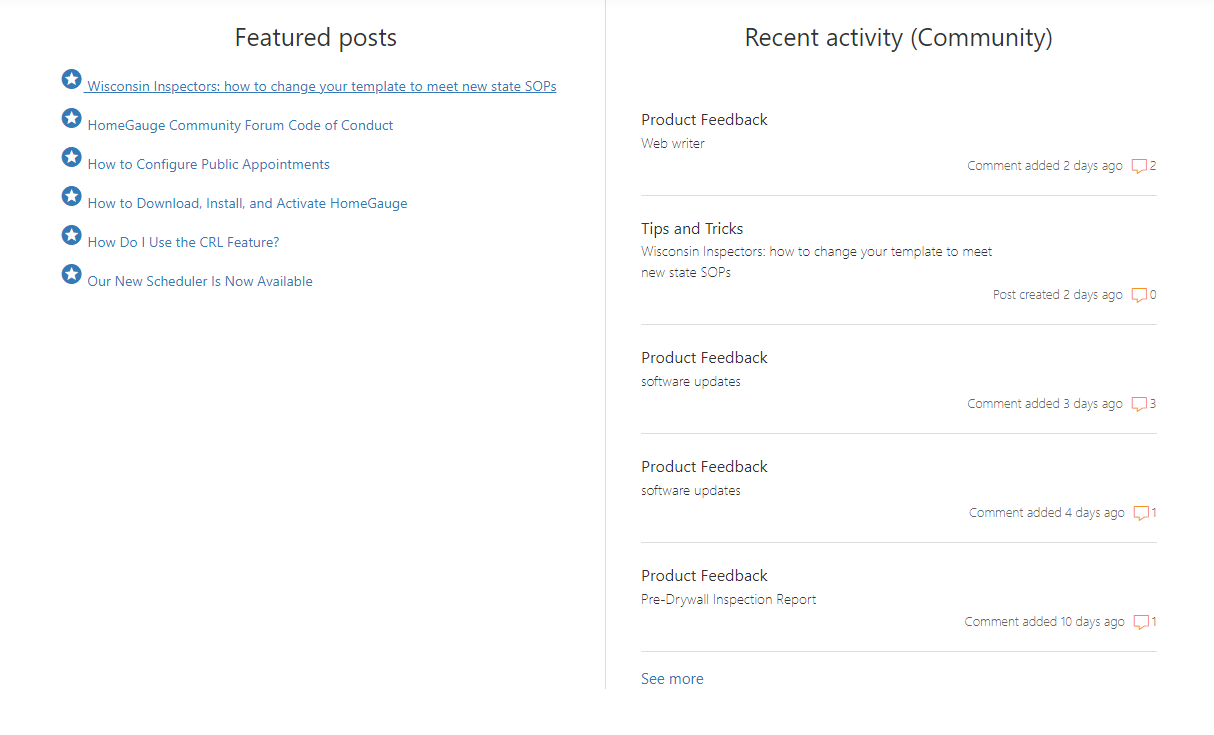
Task: Click star icon beside New Scheduler post
Action: pyautogui.click(x=71, y=274)
